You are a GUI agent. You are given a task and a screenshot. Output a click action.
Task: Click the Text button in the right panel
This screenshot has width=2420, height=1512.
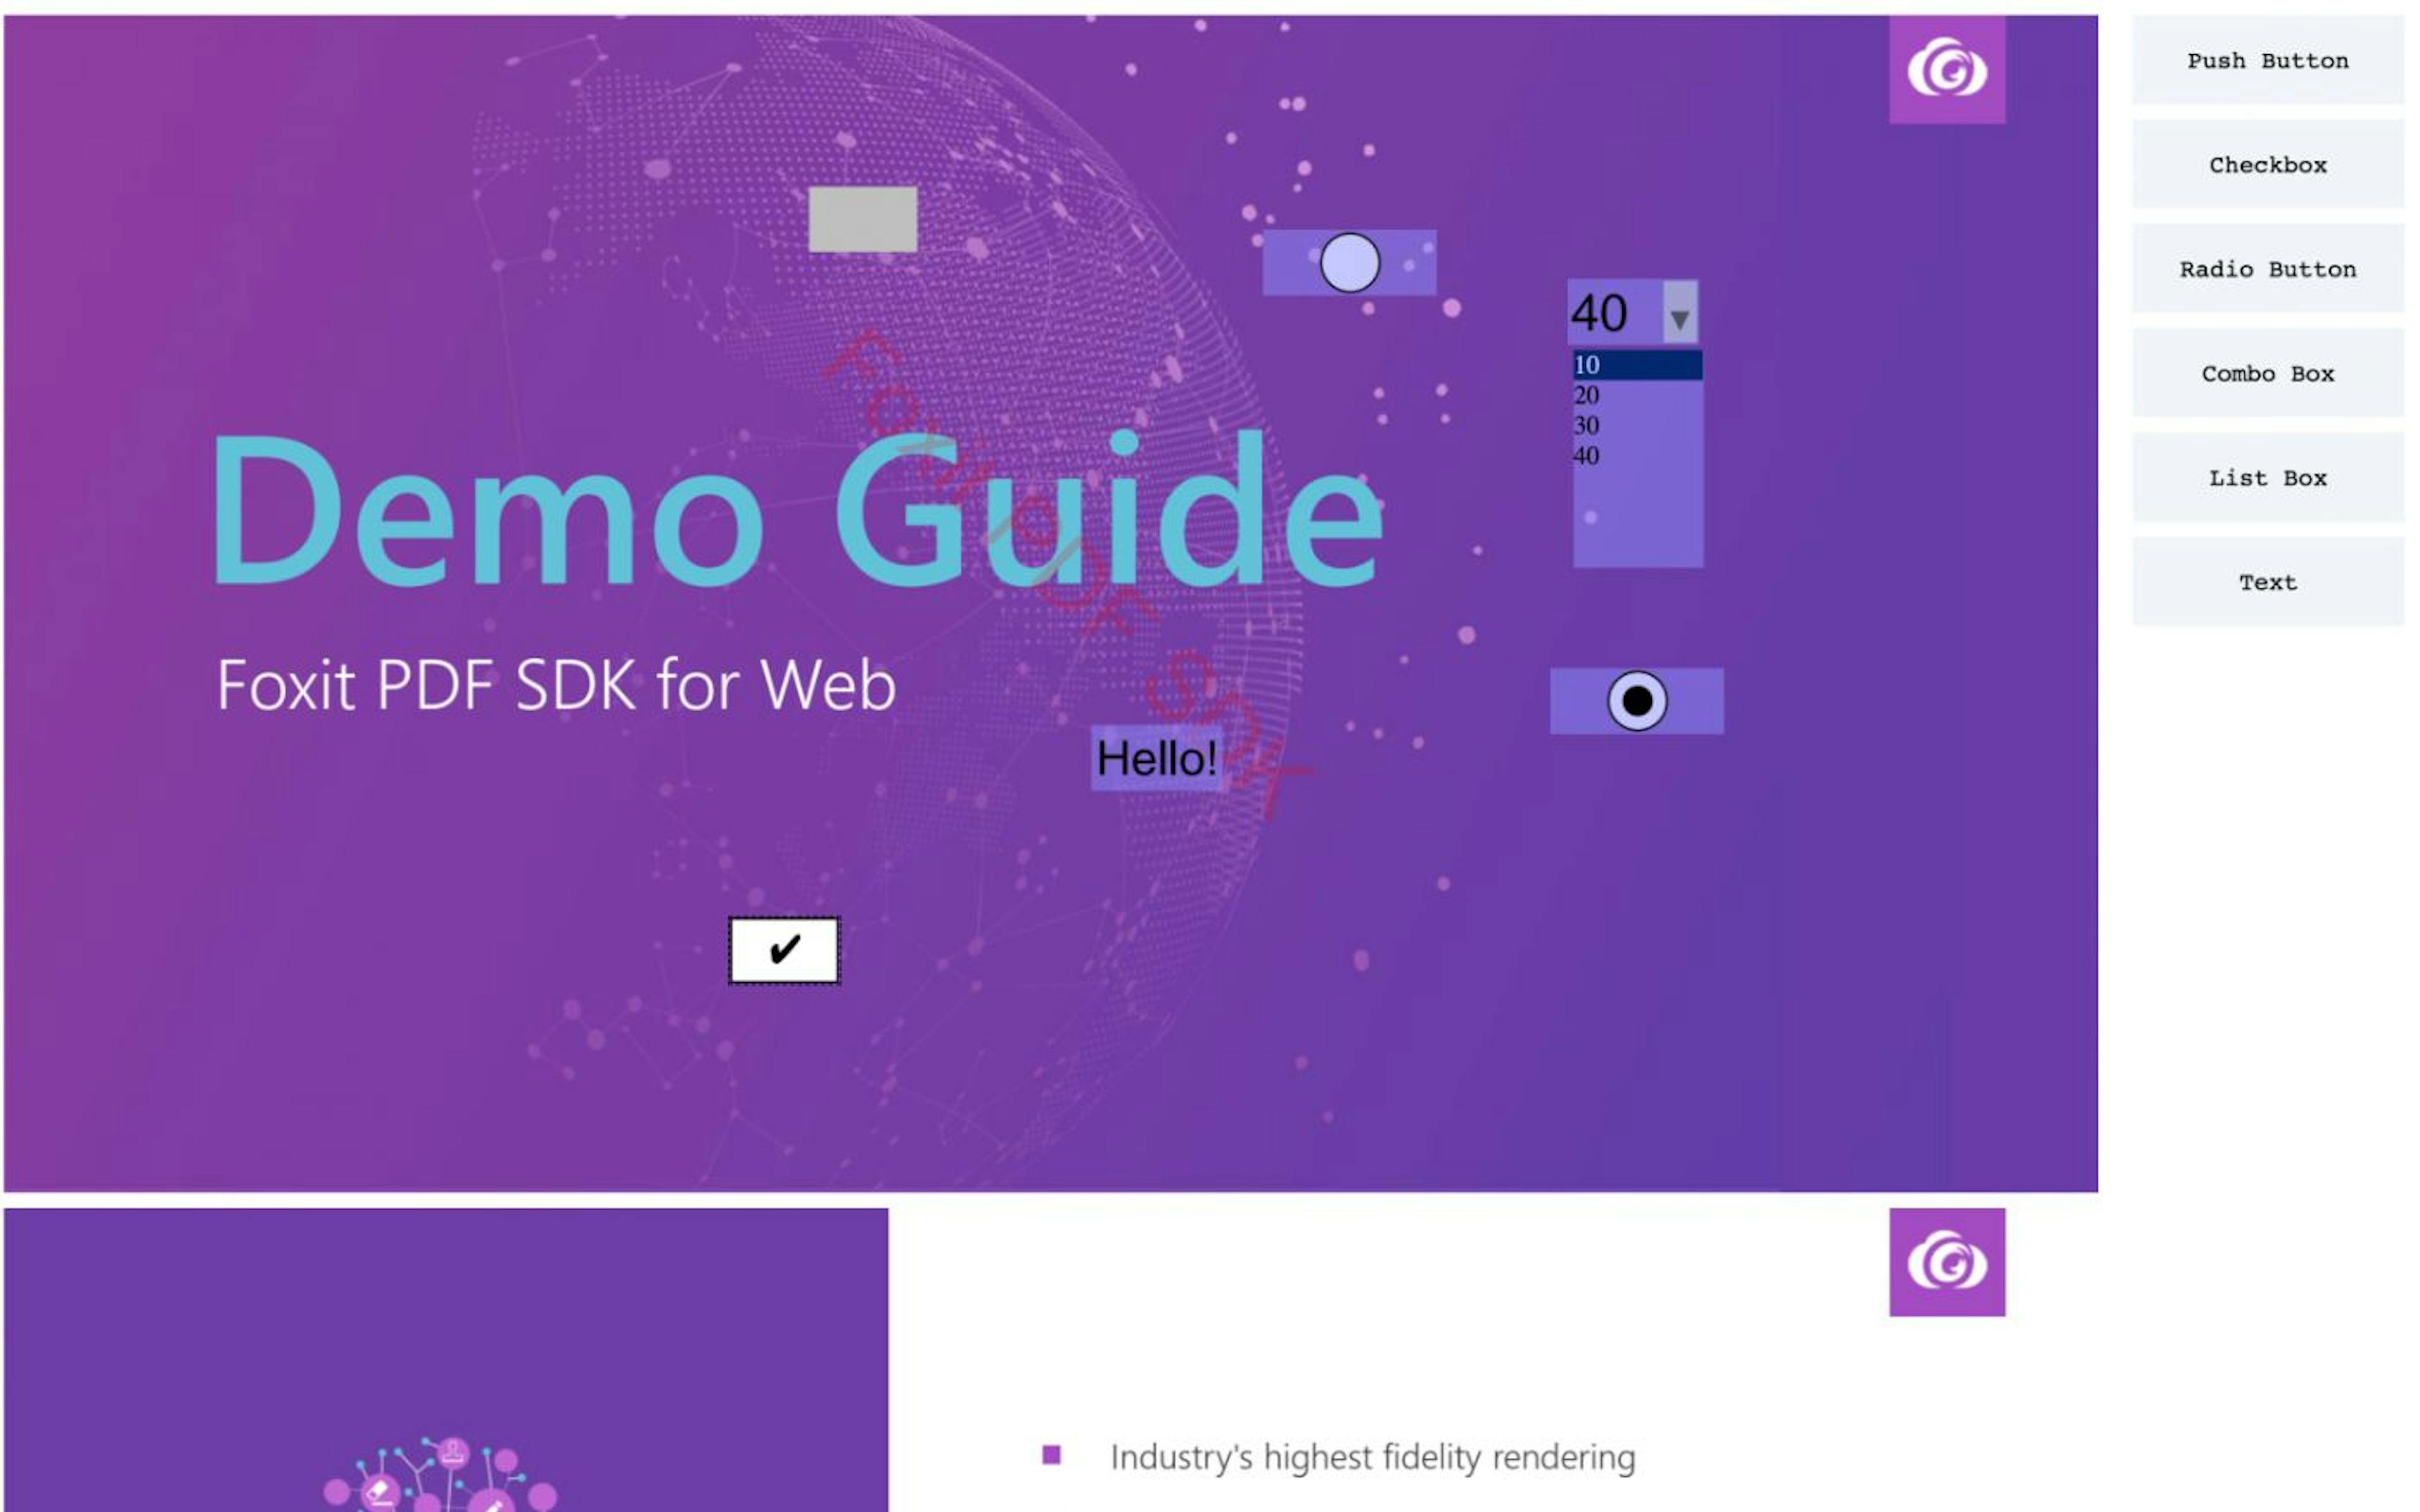point(2268,582)
